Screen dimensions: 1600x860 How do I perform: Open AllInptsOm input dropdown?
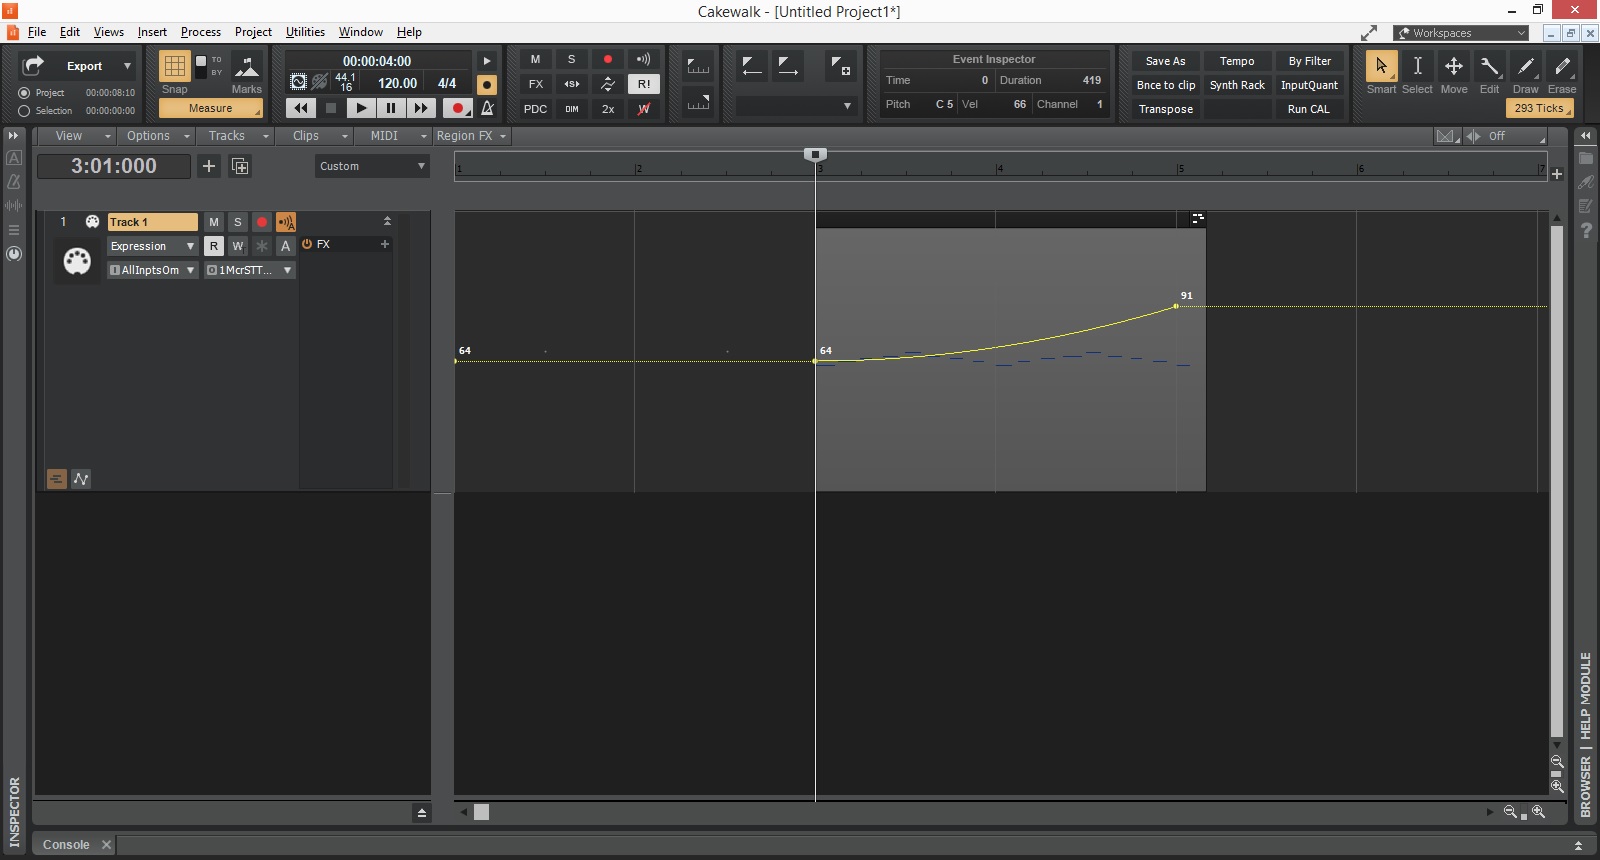pos(152,270)
